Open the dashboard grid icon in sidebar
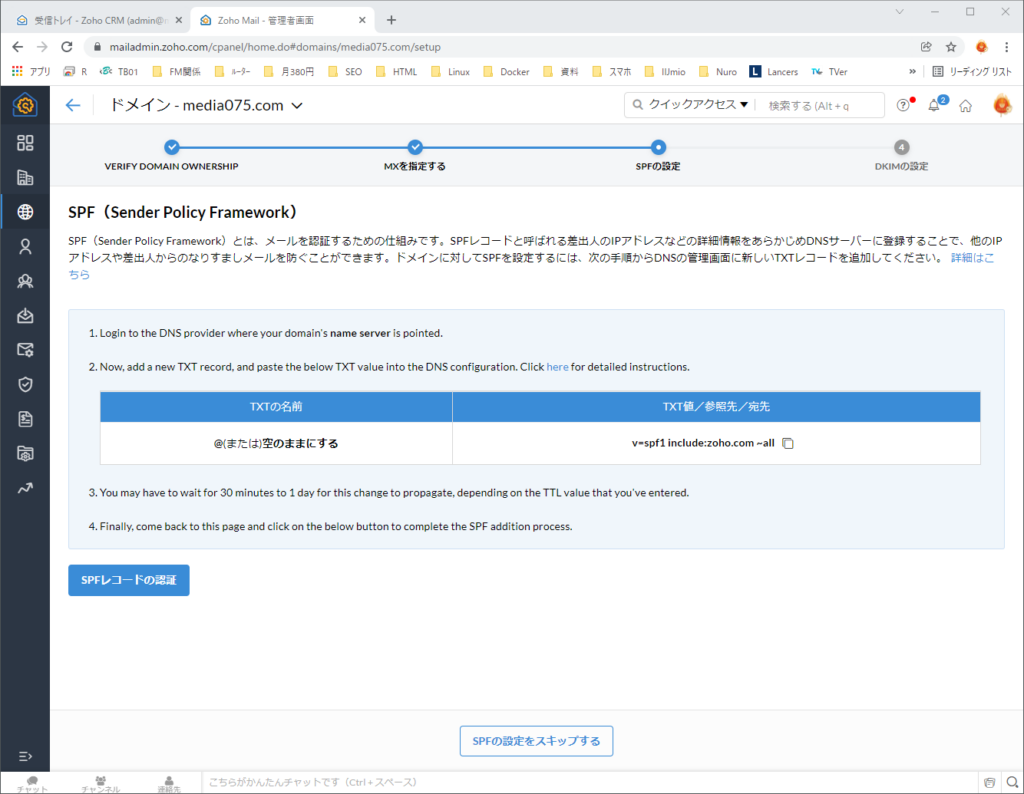Viewport: 1024px width, 794px height. 25,143
